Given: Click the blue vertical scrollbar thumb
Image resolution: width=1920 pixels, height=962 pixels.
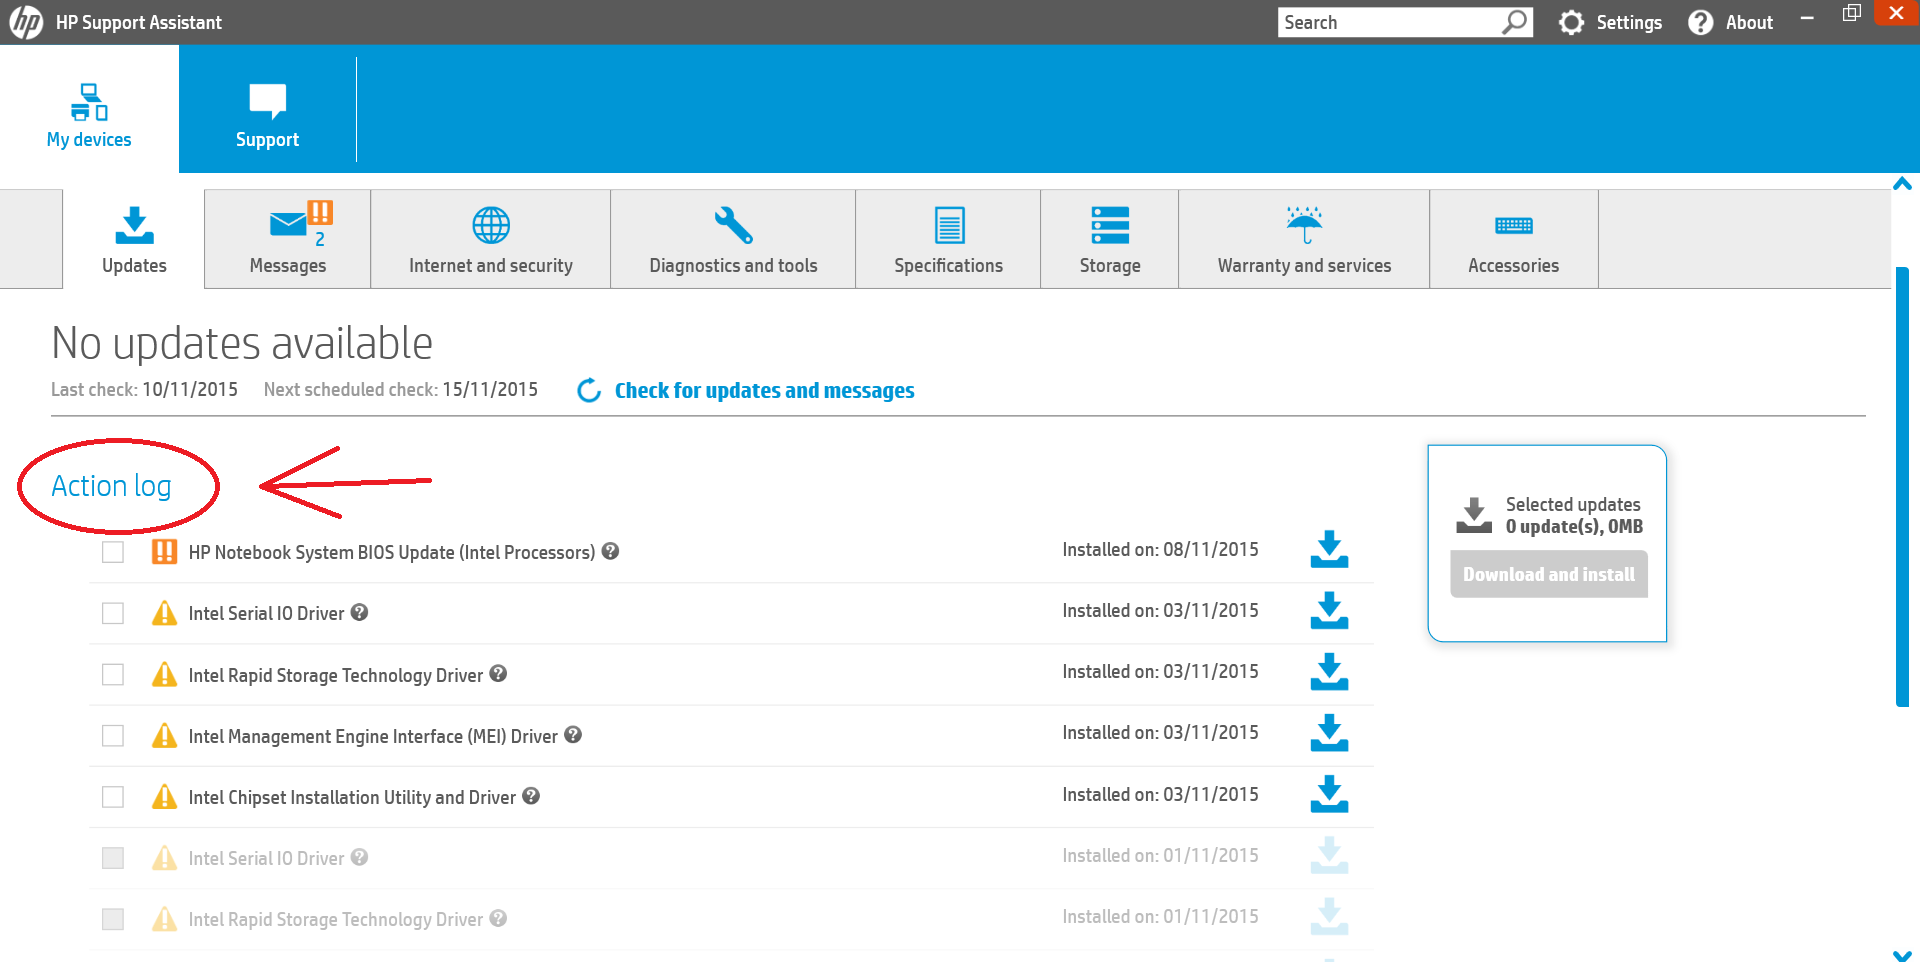Looking at the screenshot, I should (1902, 487).
